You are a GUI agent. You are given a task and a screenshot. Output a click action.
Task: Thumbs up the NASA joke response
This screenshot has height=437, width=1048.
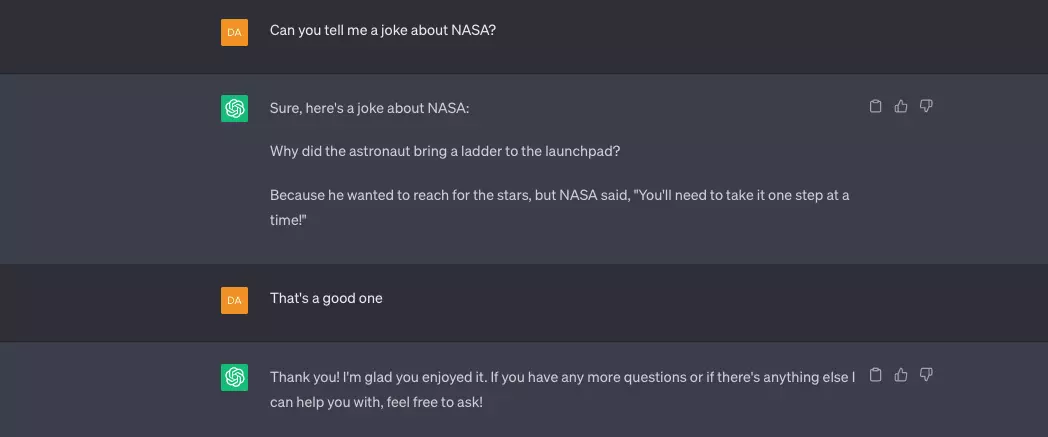click(901, 106)
